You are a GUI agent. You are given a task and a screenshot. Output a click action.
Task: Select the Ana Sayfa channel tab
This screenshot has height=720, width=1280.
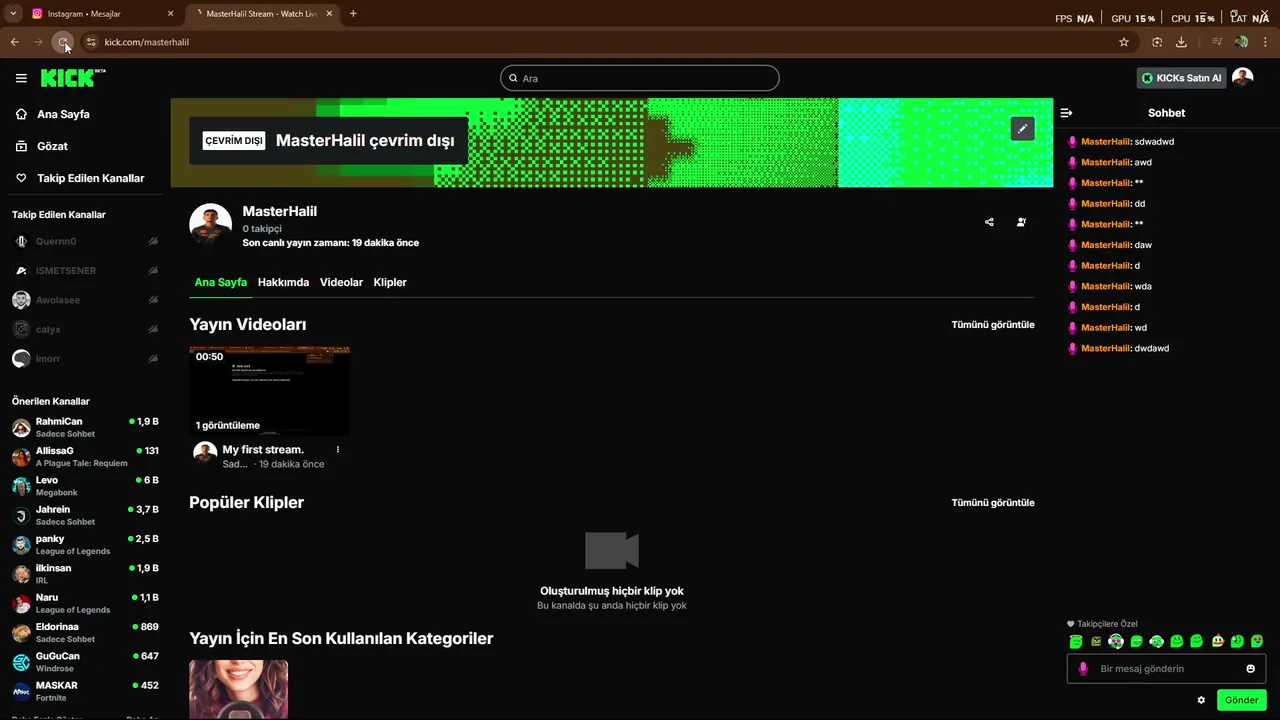[x=220, y=282]
